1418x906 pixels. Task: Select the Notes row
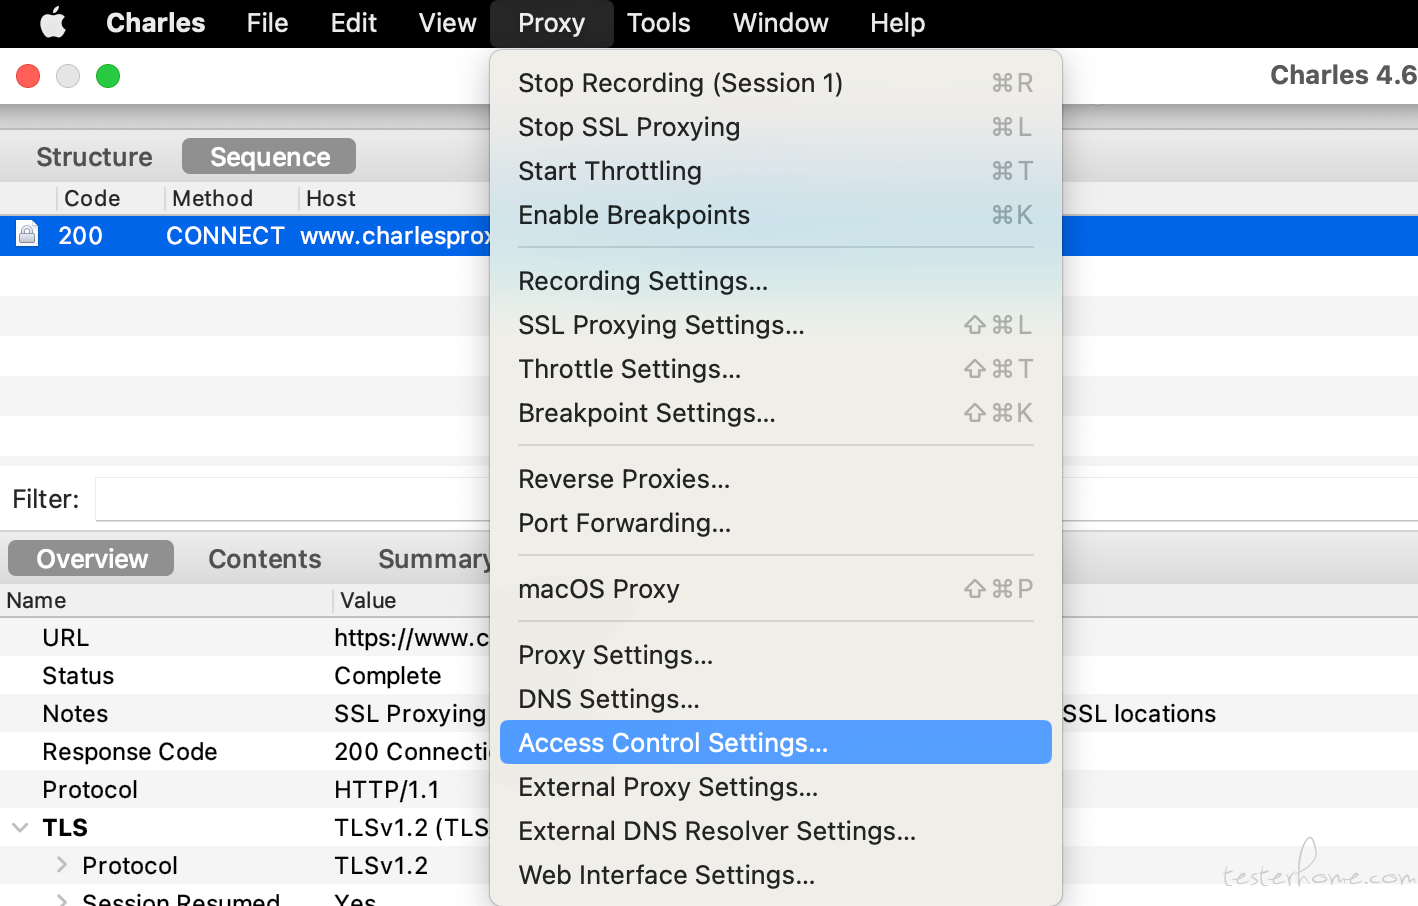pyautogui.click(x=245, y=713)
